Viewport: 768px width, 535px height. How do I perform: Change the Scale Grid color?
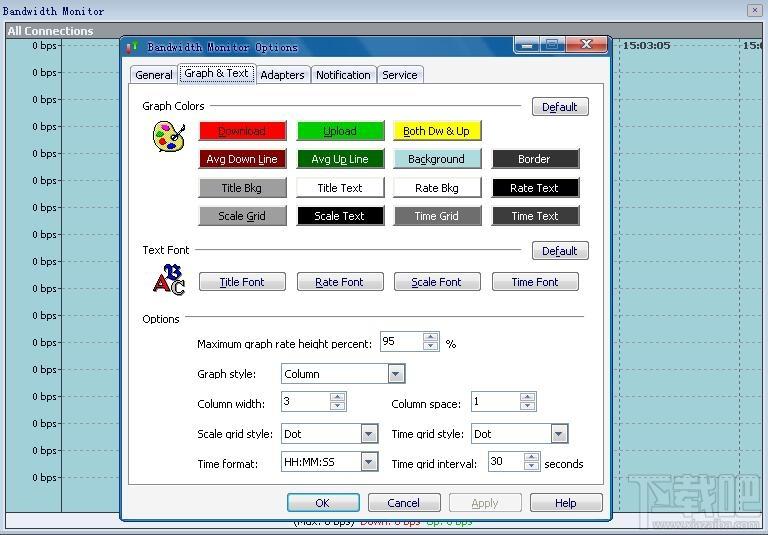pos(242,216)
